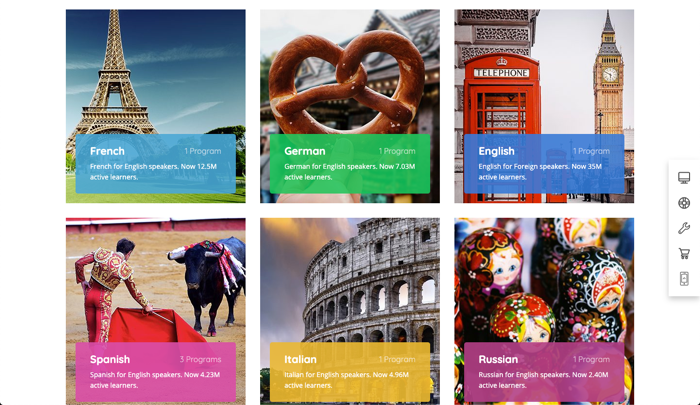
Task: Open the German language heading
Action: pyautogui.click(x=304, y=151)
